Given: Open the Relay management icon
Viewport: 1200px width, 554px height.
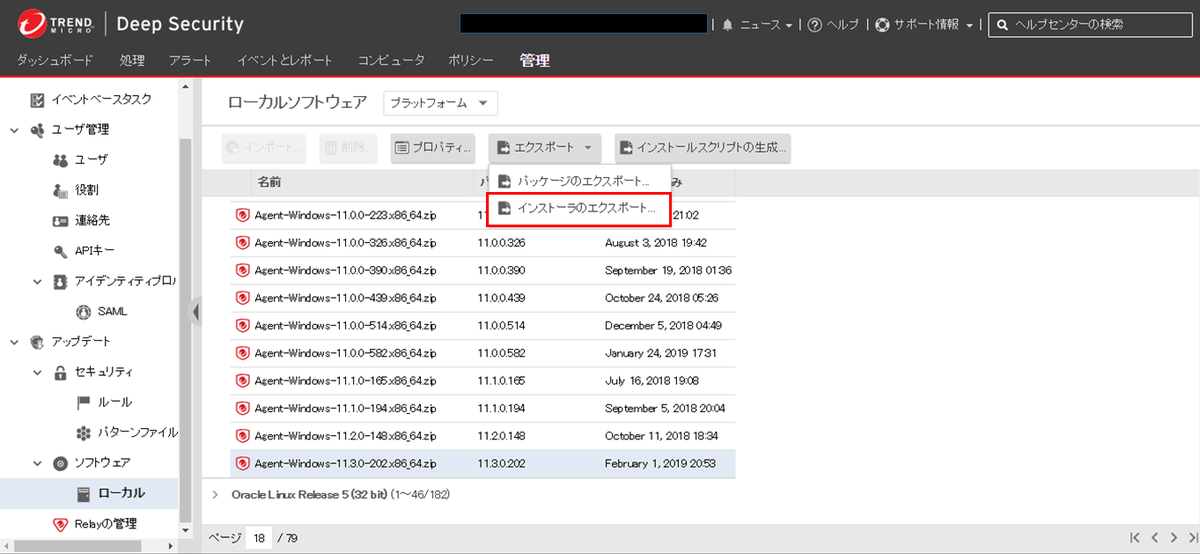Looking at the screenshot, I should pyautogui.click(x=60, y=524).
